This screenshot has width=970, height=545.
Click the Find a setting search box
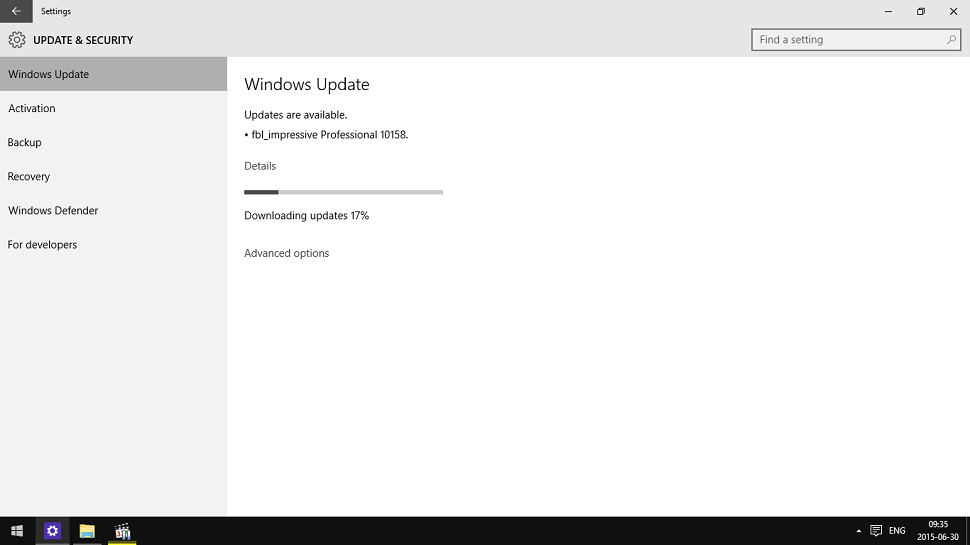pyautogui.click(x=848, y=40)
